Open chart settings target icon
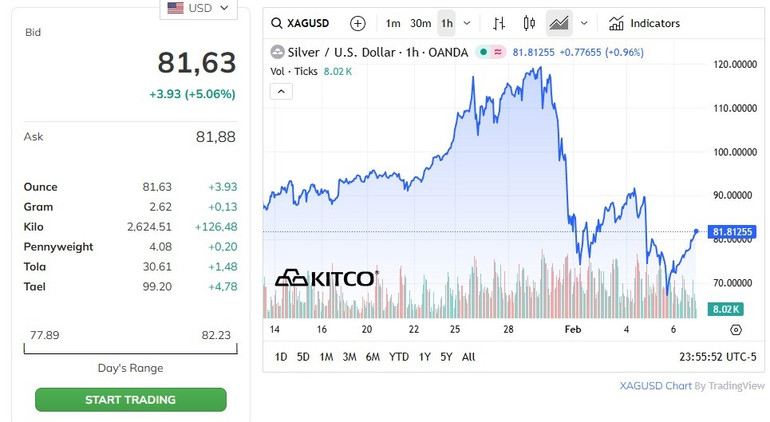This screenshot has height=422, width=770. tap(736, 329)
